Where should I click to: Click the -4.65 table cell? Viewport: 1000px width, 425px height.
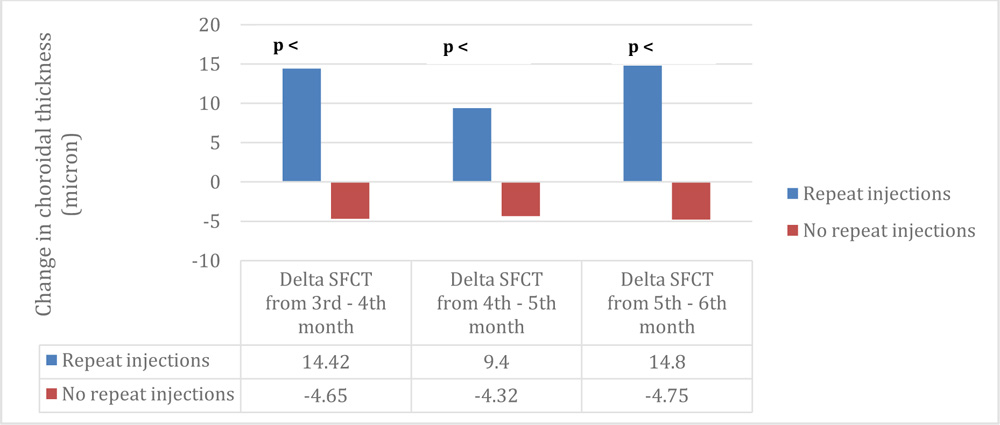coord(325,395)
